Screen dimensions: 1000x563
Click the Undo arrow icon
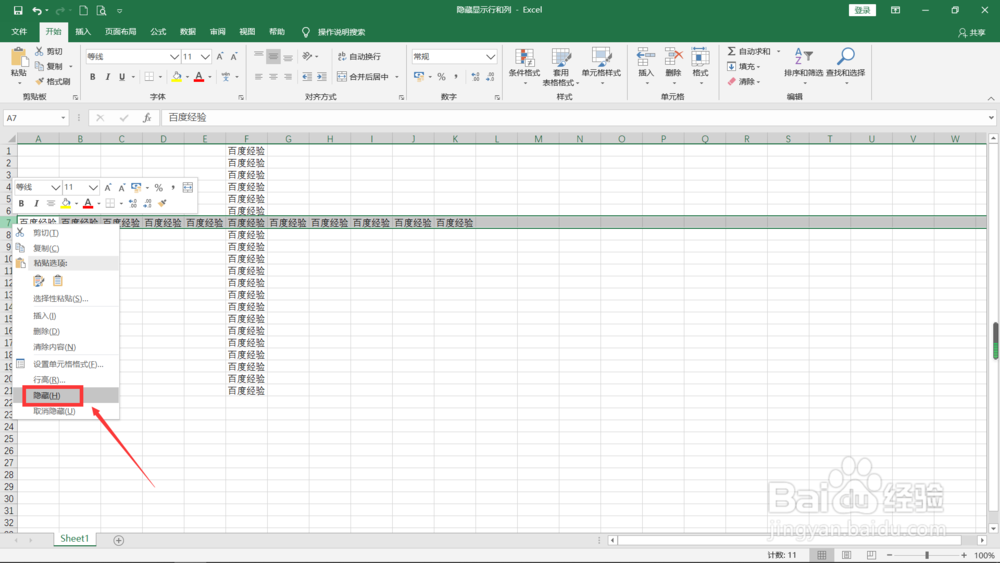tap(37, 10)
